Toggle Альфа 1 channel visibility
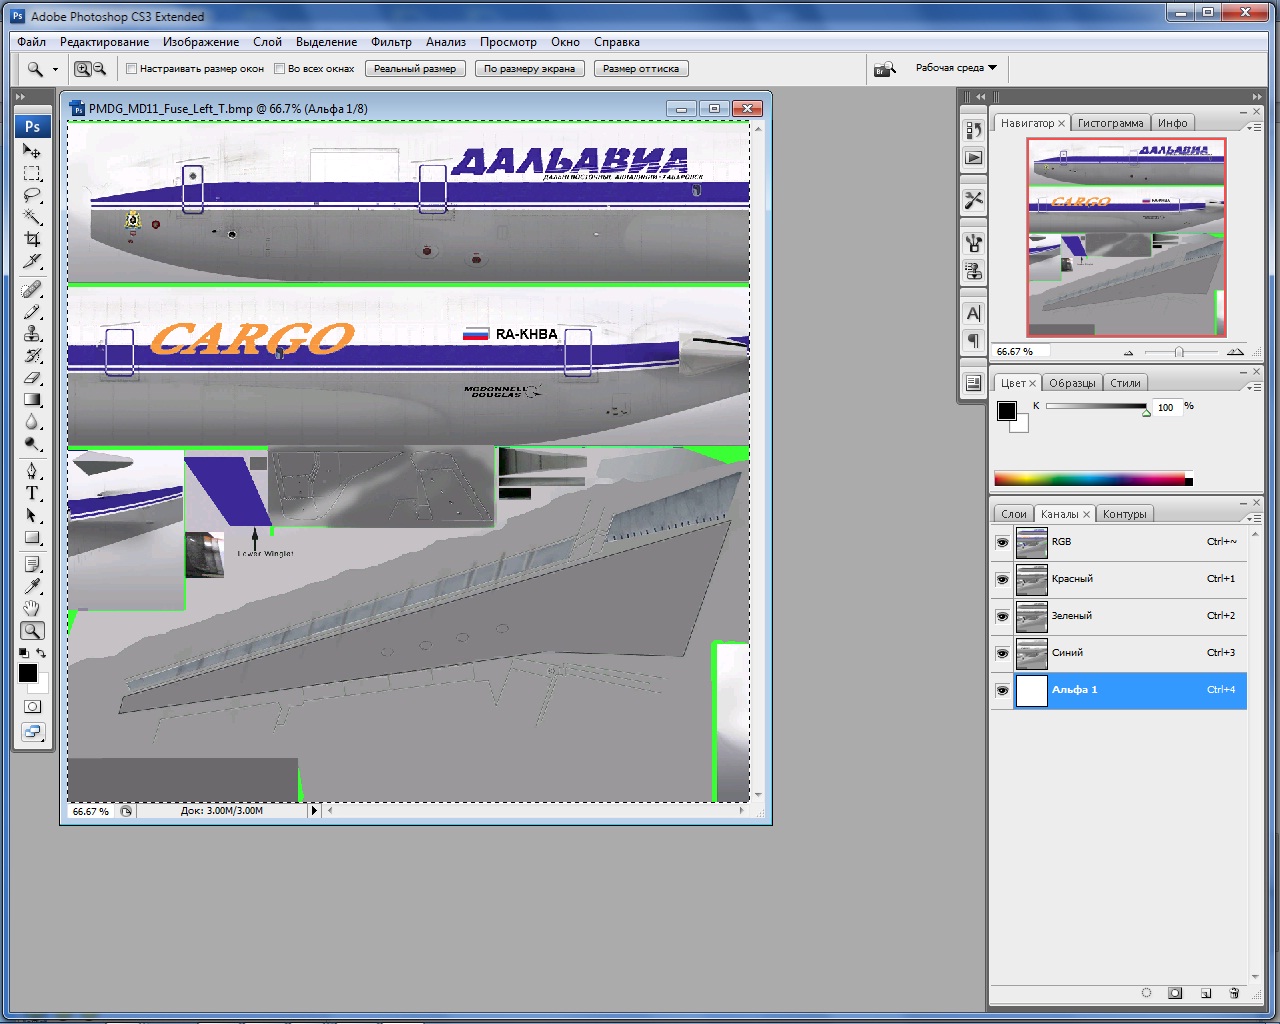 (1002, 690)
